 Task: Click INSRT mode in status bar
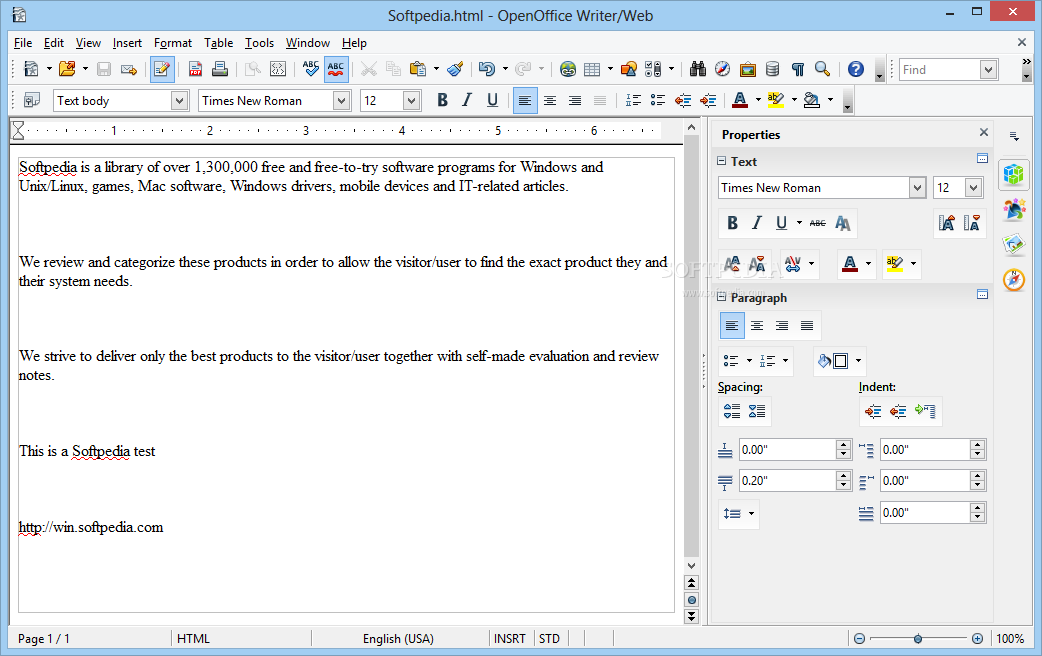click(510, 639)
